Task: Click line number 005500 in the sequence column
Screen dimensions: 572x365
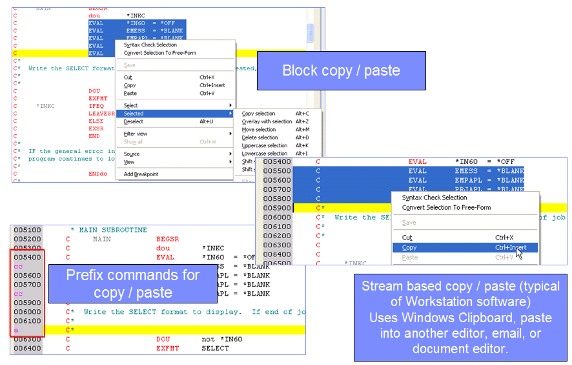Action: click(x=277, y=171)
